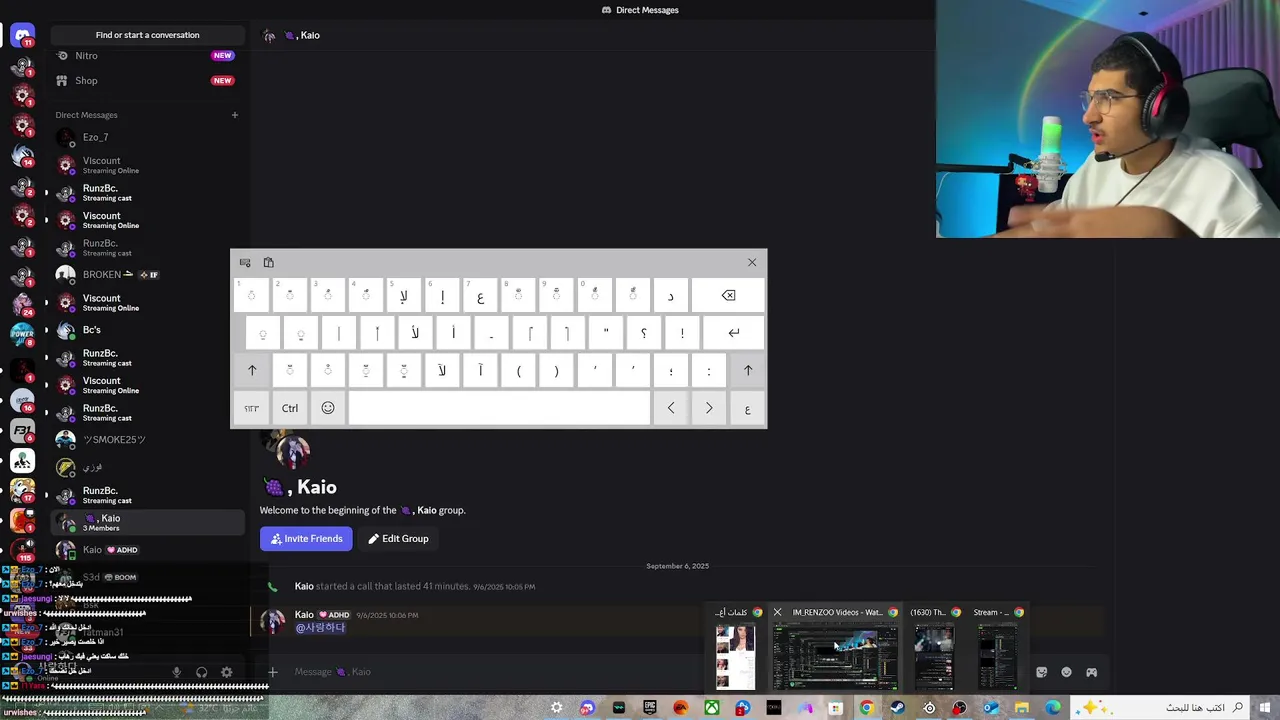Screen dimensions: 1280x720
Task: Open Xbox app from taskbar
Action: [712, 708]
